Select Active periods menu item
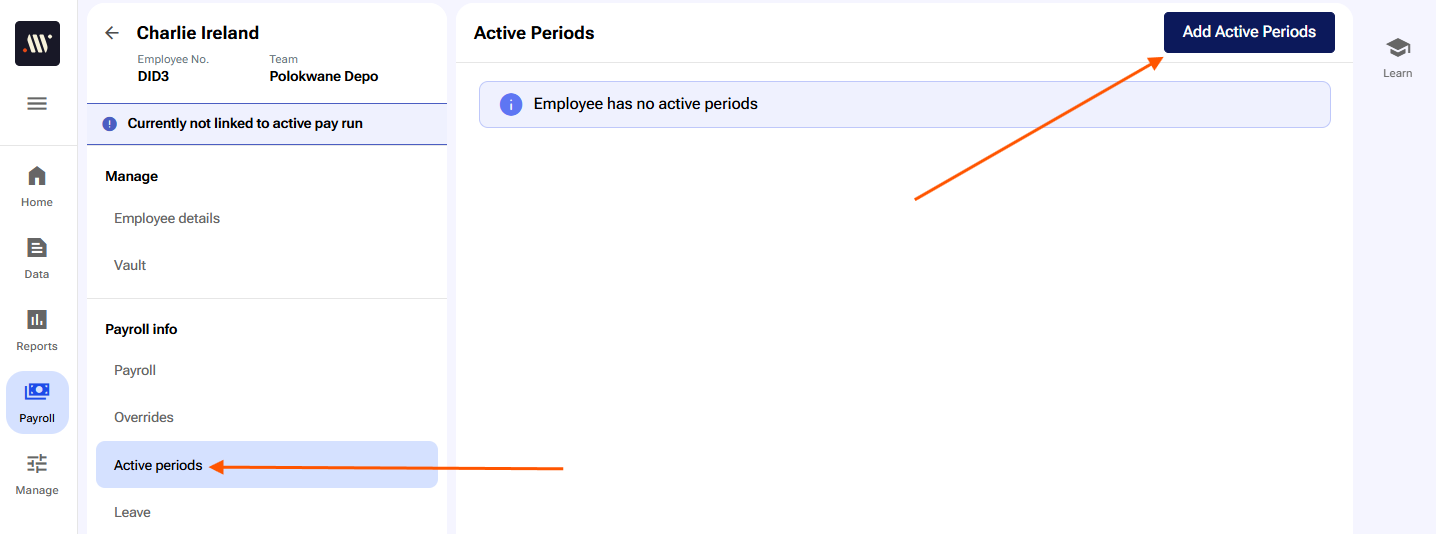Screen dimensions: 1436x534 tap(158, 465)
